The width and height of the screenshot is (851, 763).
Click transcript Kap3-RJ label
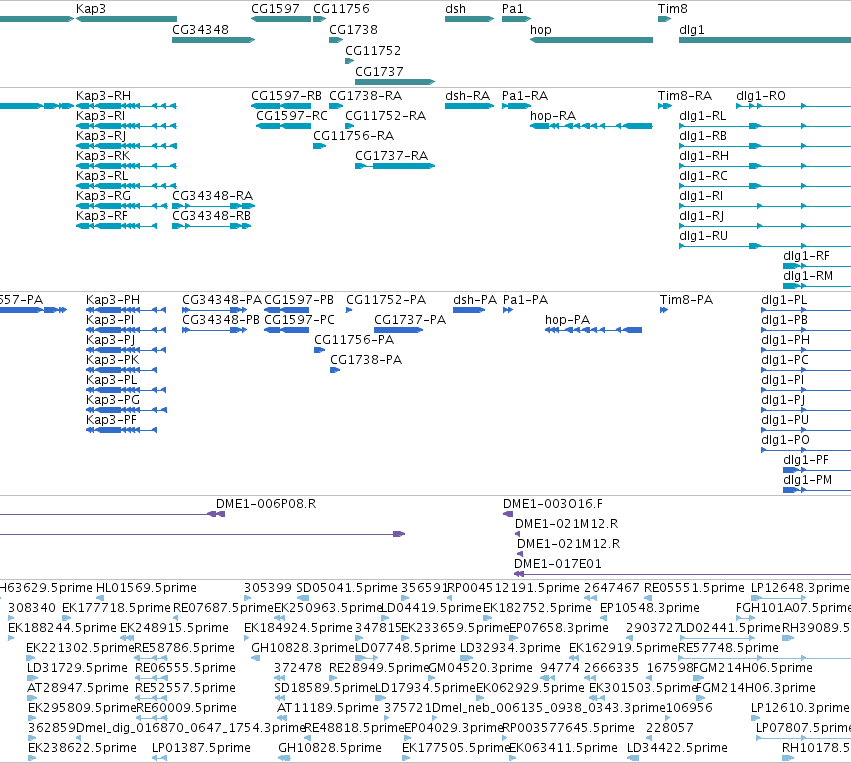(101, 136)
